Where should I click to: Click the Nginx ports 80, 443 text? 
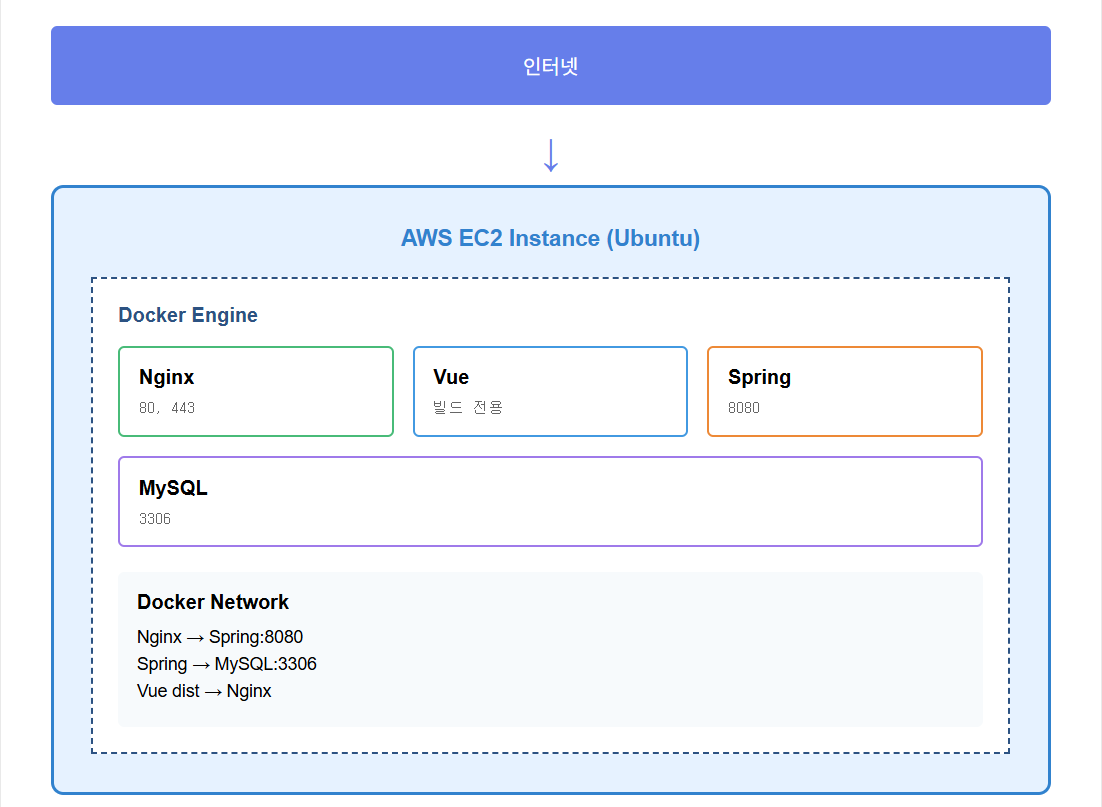coord(167,408)
